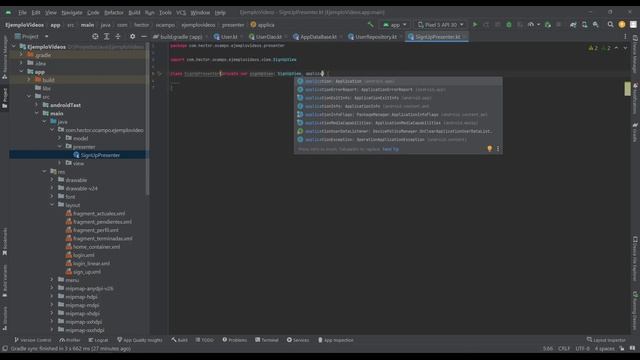Click the Select Opened File target icon

click(x=95, y=36)
